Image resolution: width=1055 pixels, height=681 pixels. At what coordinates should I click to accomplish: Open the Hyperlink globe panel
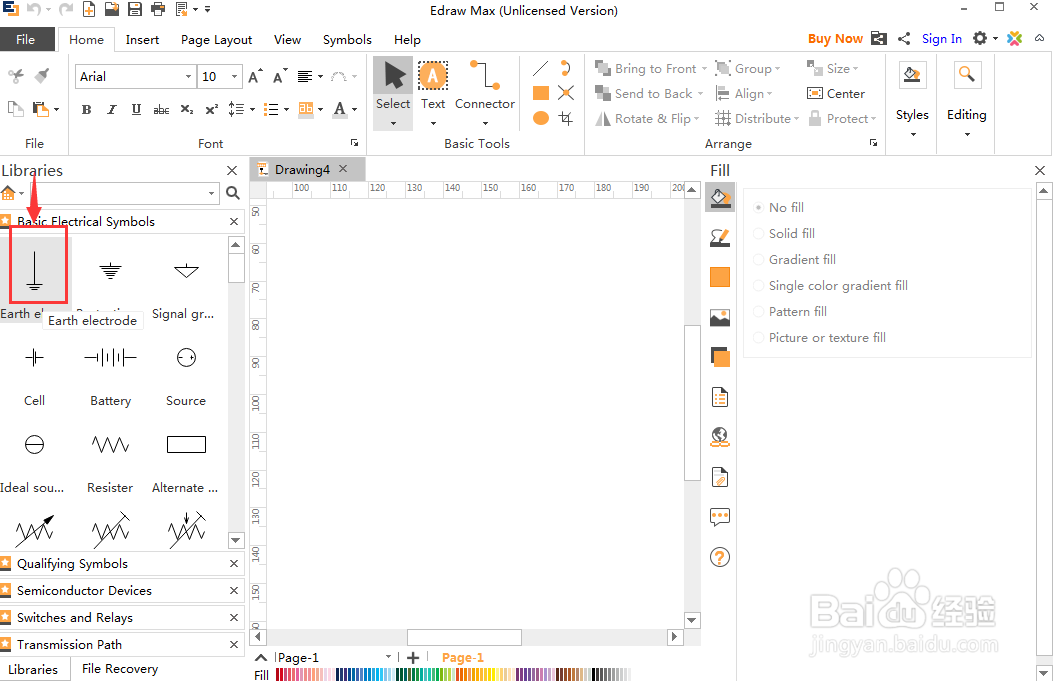pos(720,437)
